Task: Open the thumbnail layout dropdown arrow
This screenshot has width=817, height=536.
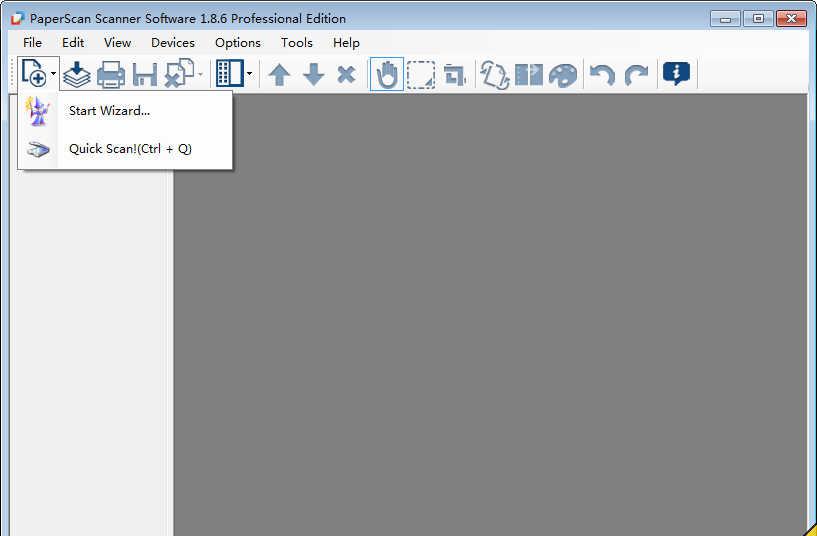Action: (250, 73)
